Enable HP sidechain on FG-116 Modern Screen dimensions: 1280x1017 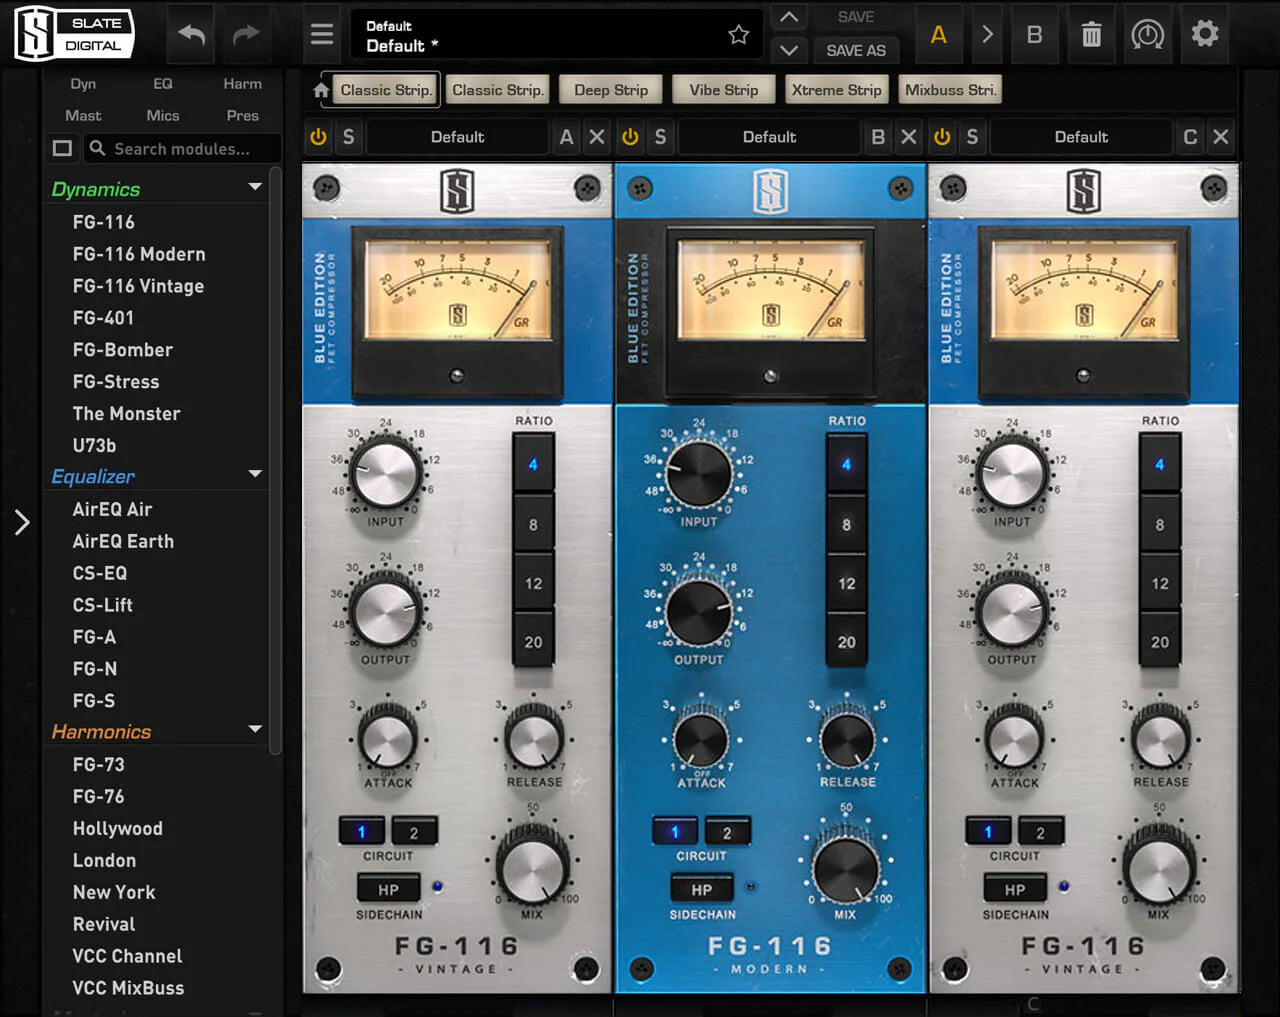(x=702, y=889)
